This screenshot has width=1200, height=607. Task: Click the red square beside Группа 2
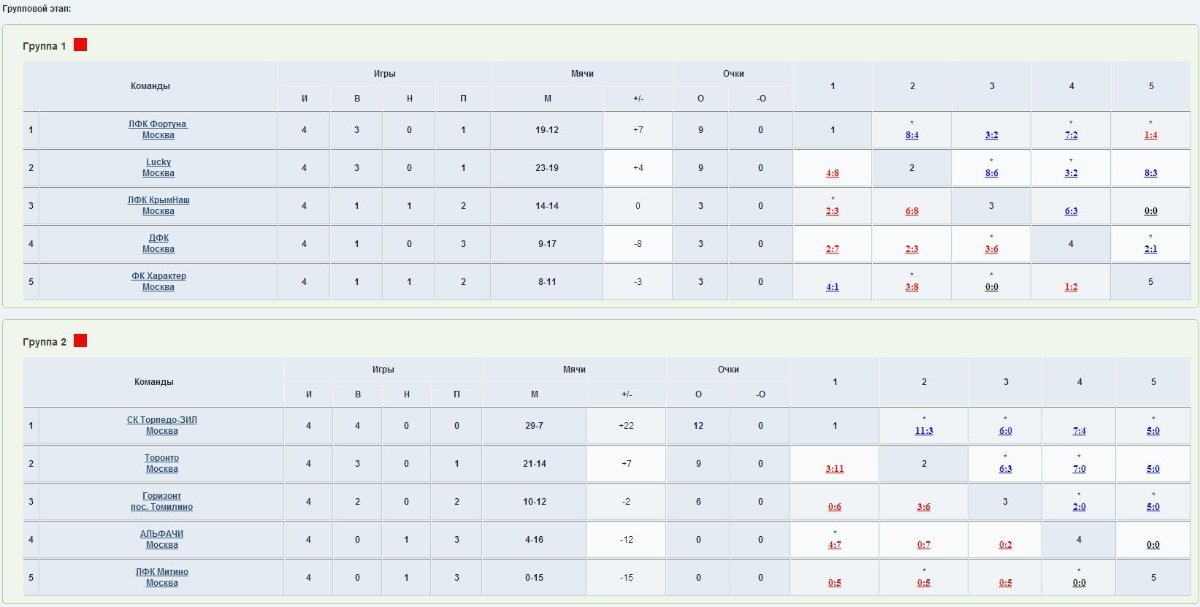pos(80,341)
